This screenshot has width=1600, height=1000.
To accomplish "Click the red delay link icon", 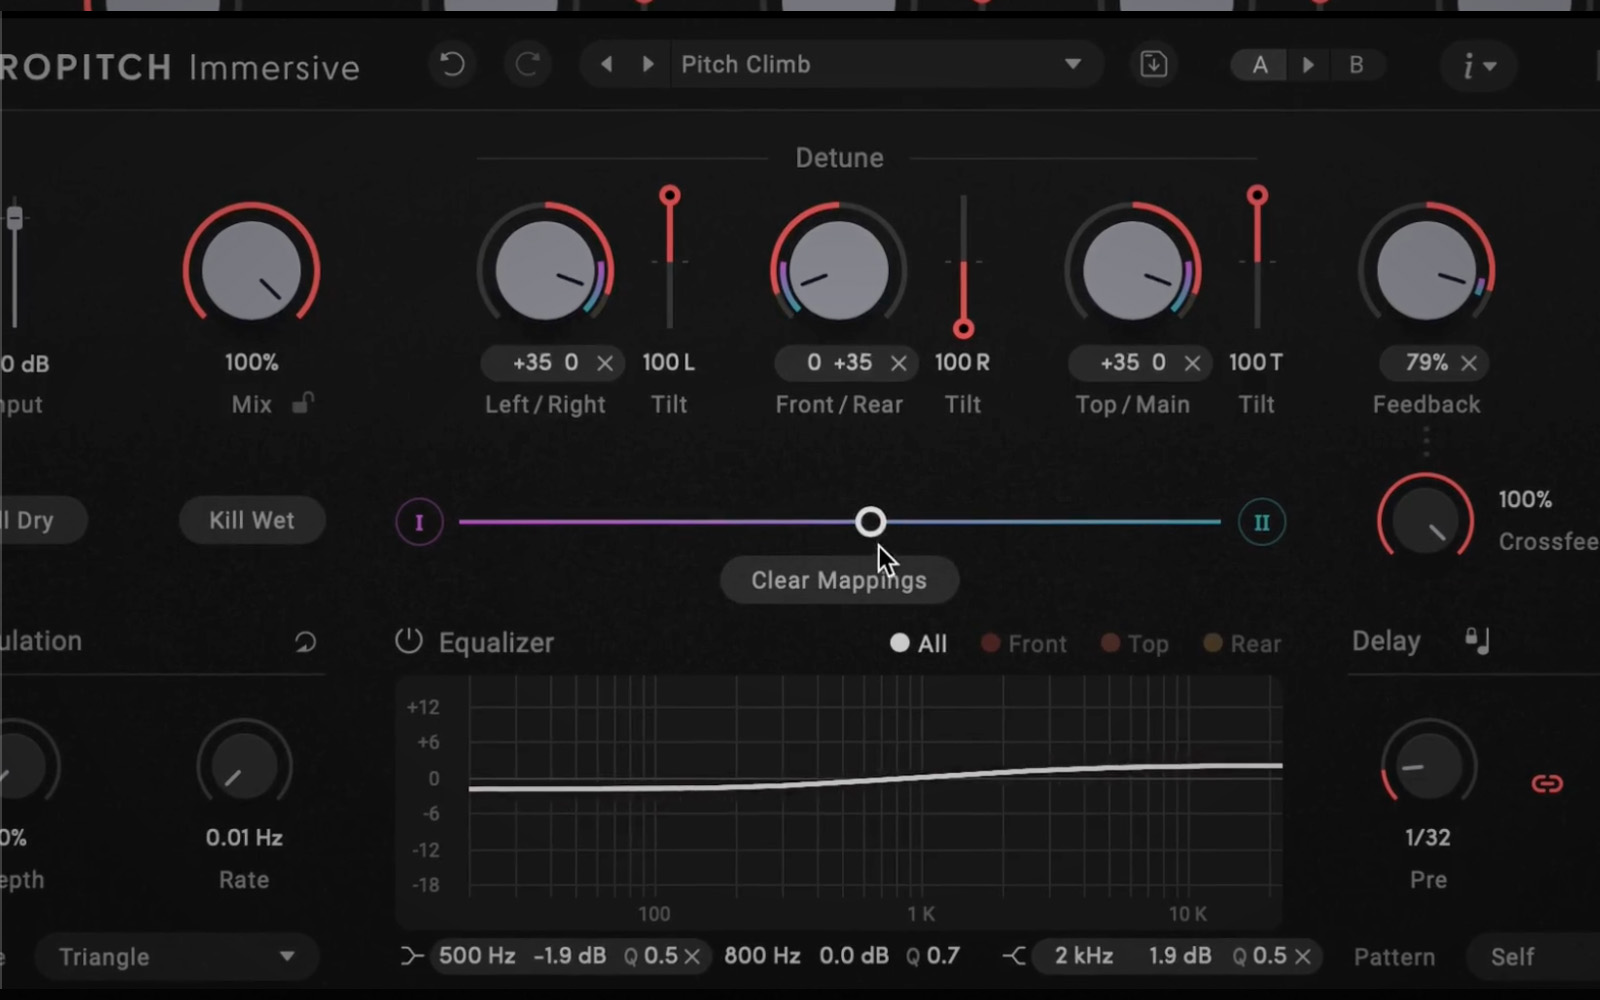I will click(x=1546, y=784).
